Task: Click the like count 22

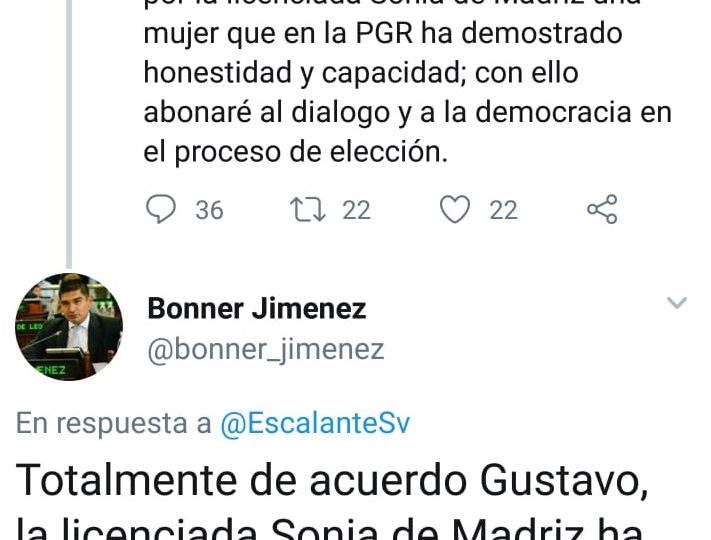Action: [503, 210]
